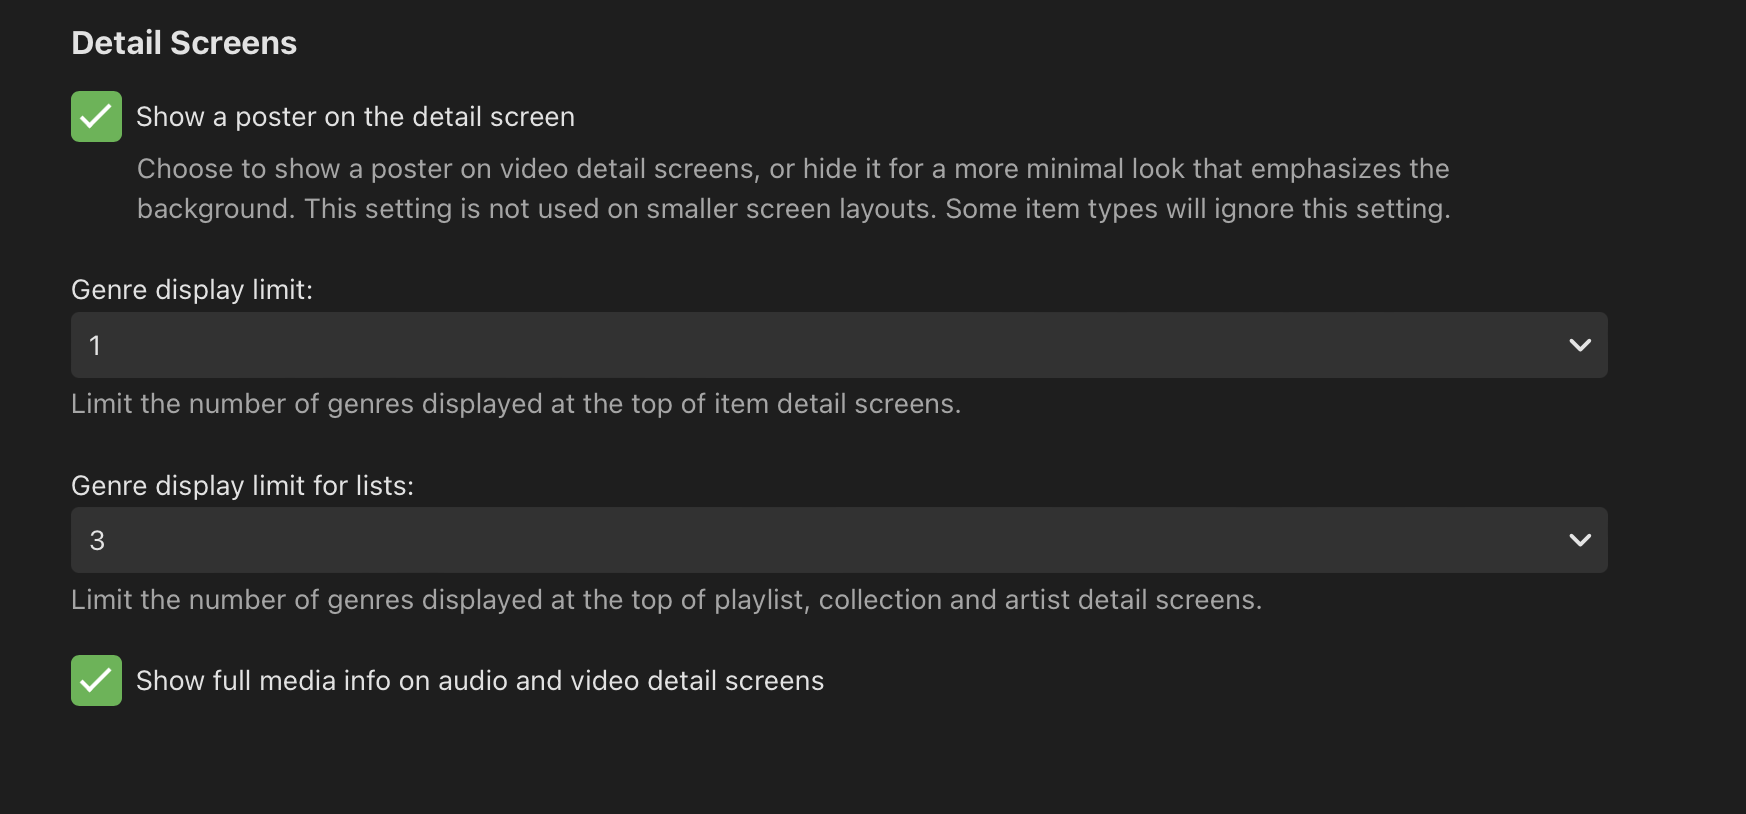The image size is (1746, 814).
Task: Click the 'Show a poster on the detail screen' label
Action: click(355, 117)
